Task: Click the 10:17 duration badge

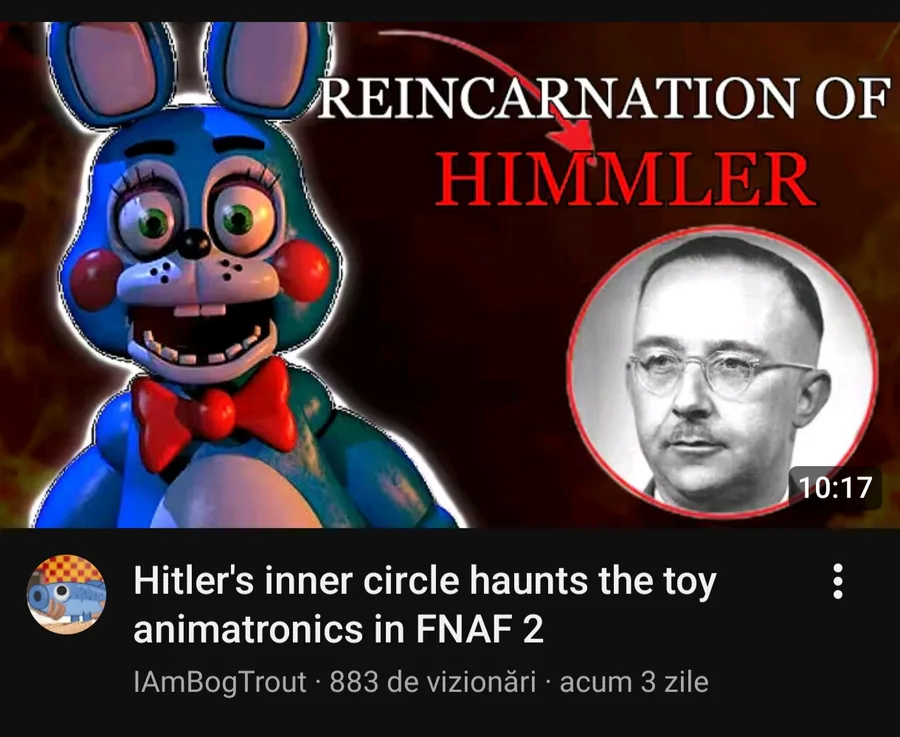Action: click(x=835, y=488)
